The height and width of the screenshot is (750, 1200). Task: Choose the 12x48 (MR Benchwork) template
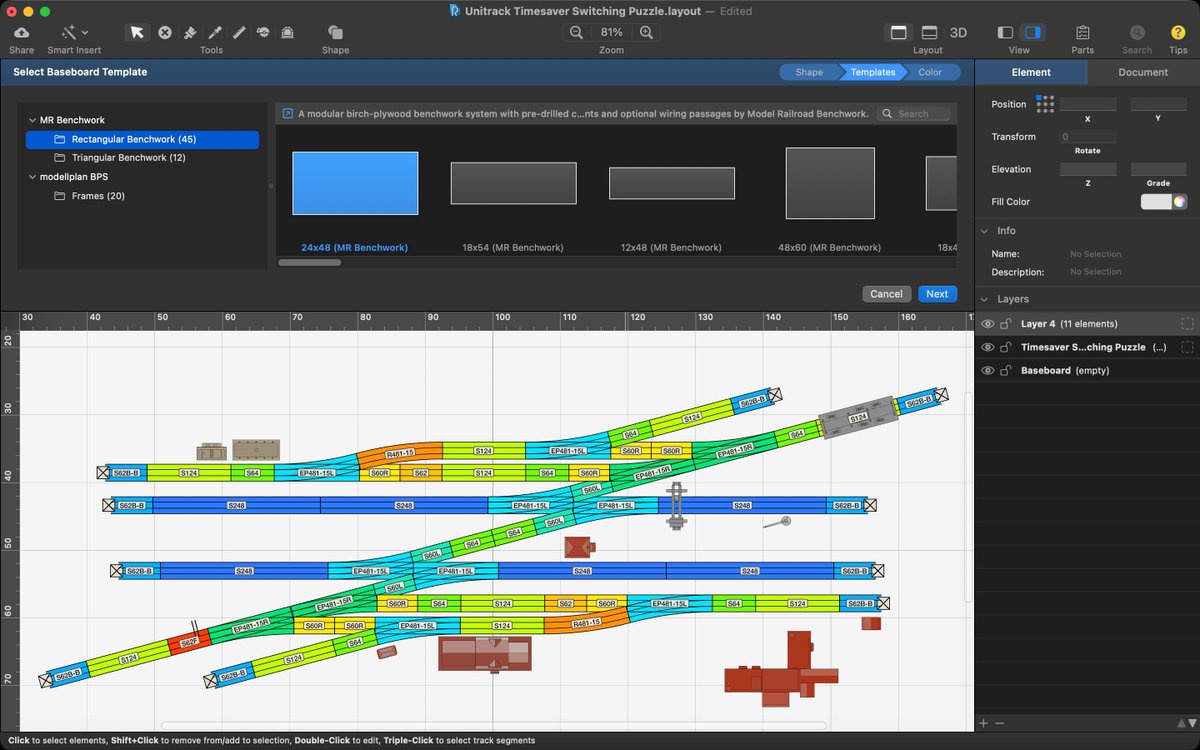672,183
